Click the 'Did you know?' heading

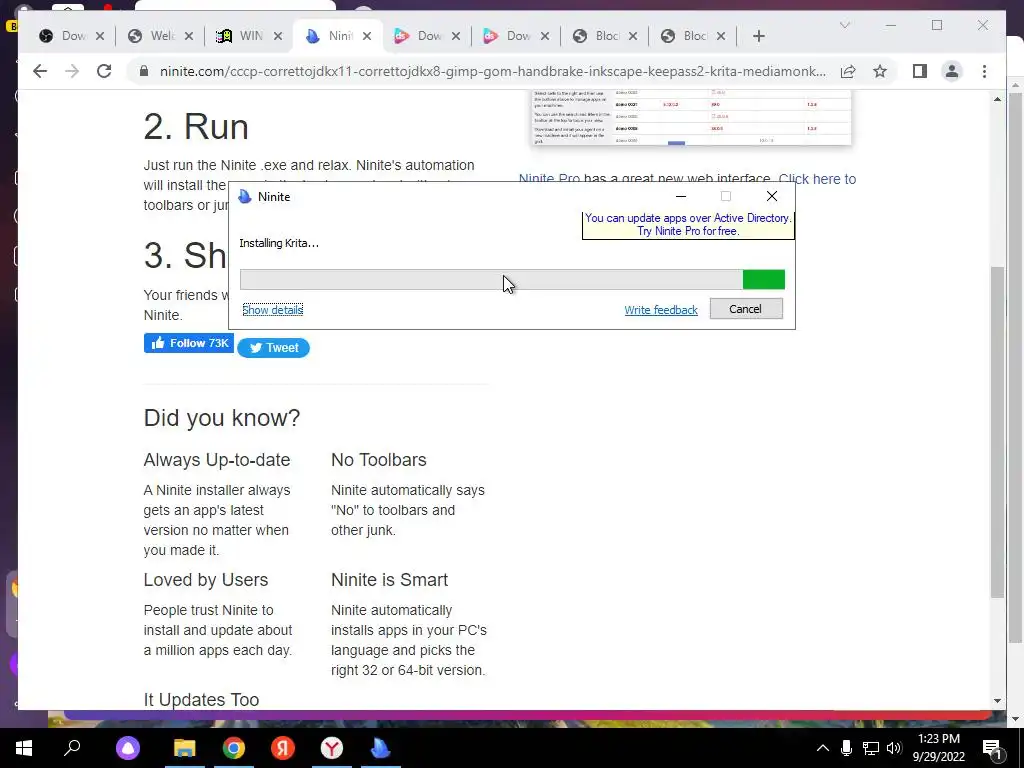pyautogui.click(x=222, y=418)
